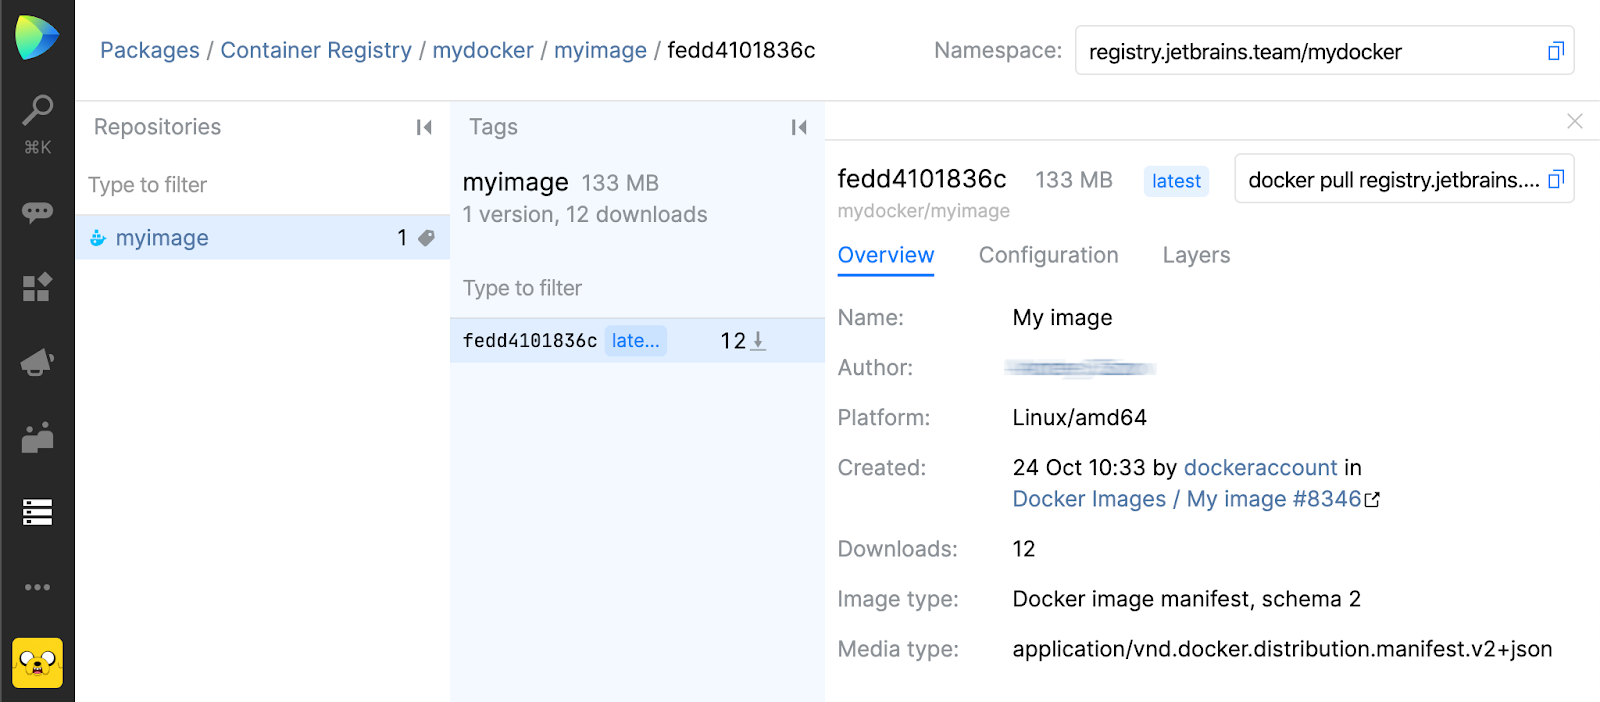Open the three-dot More sidebar icon

pyautogui.click(x=37, y=587)
